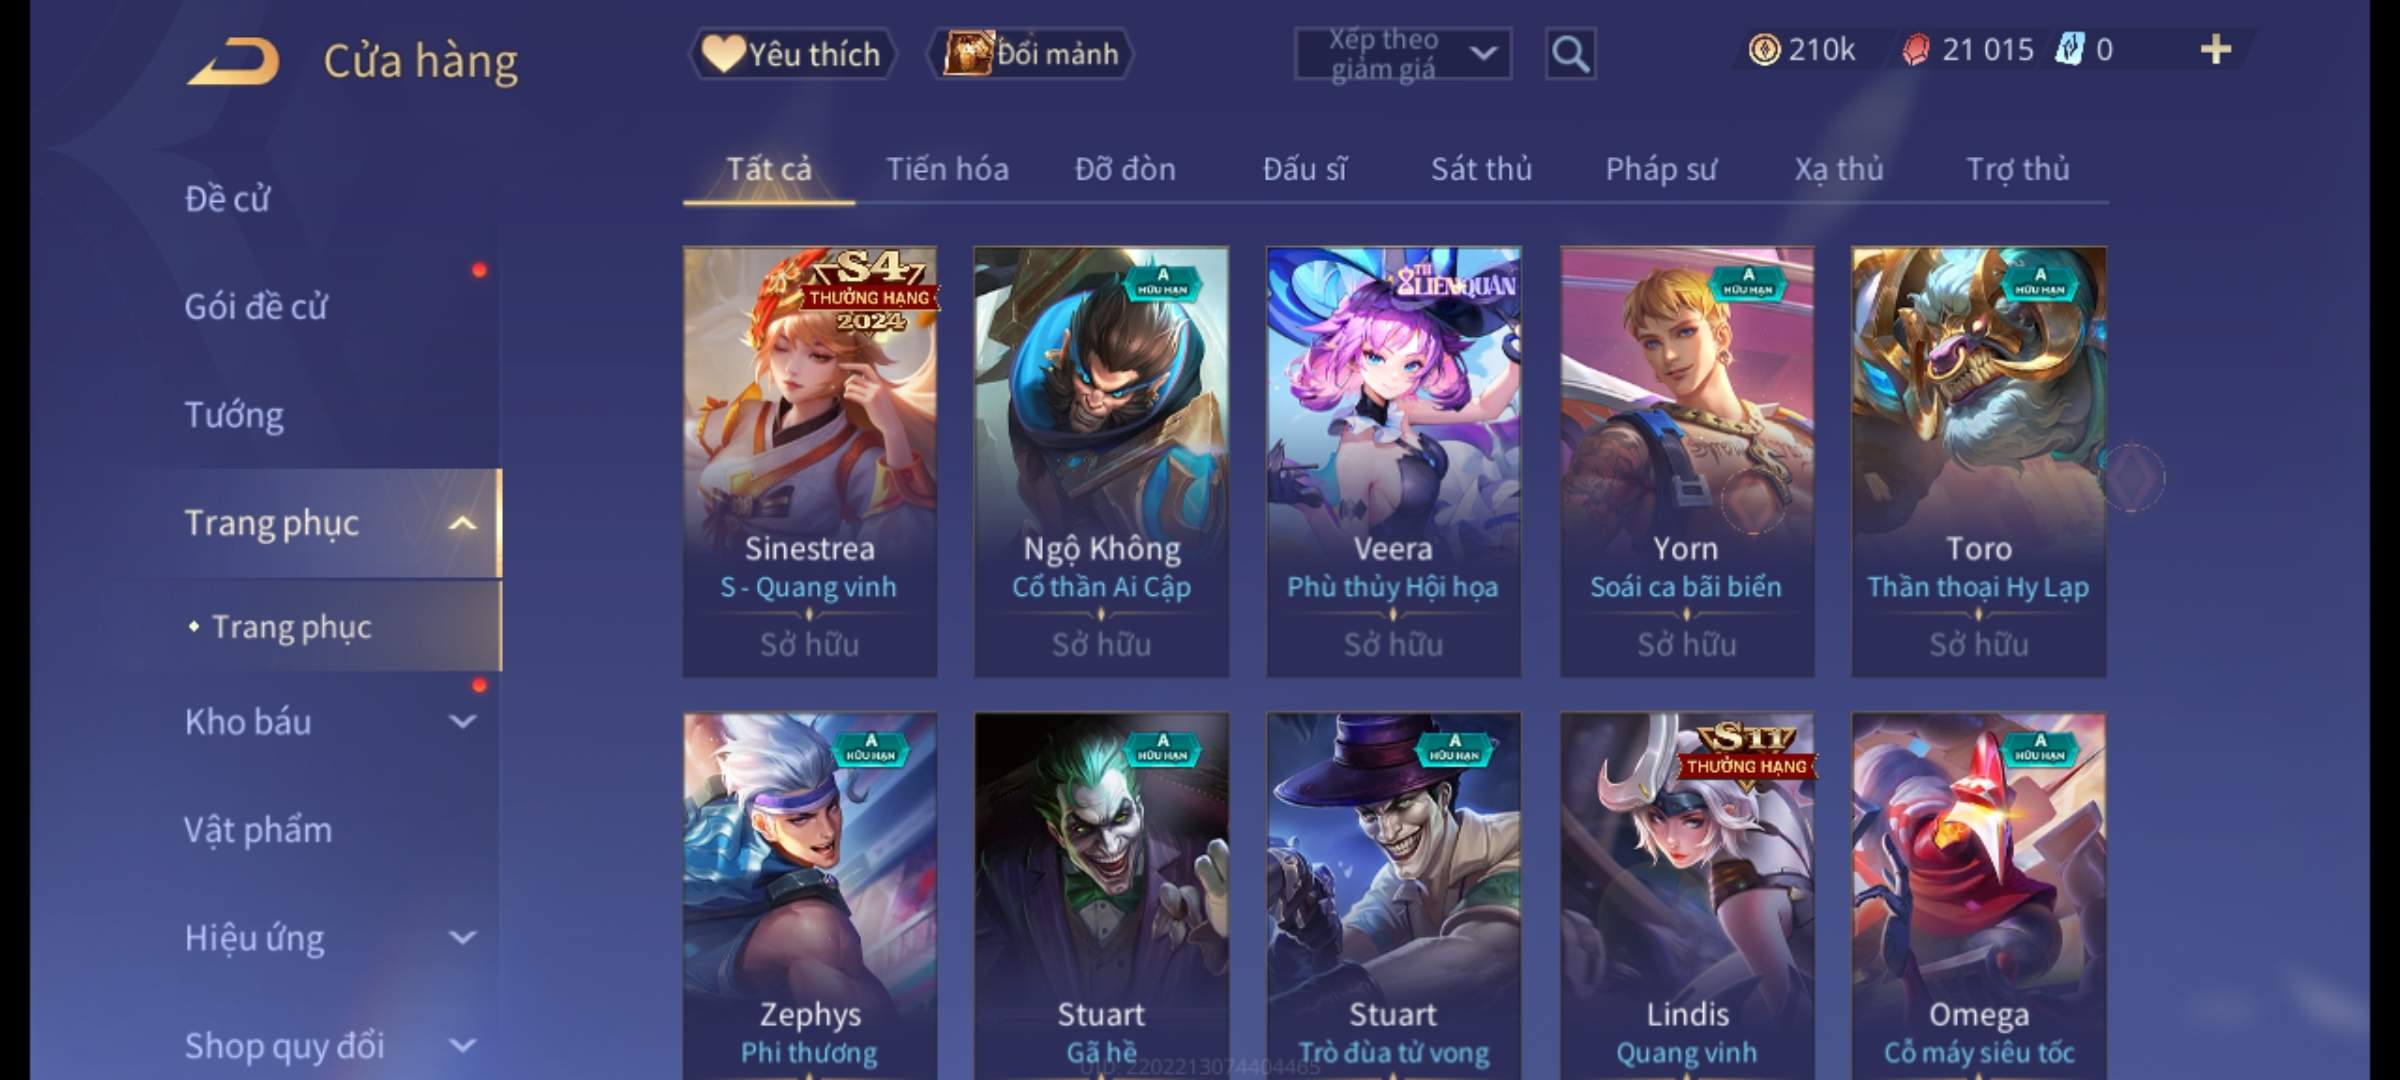Open the Xếp theo giảm giá sort dropdown
The image size is (2400, 1080).
[x=1403, y=54]
